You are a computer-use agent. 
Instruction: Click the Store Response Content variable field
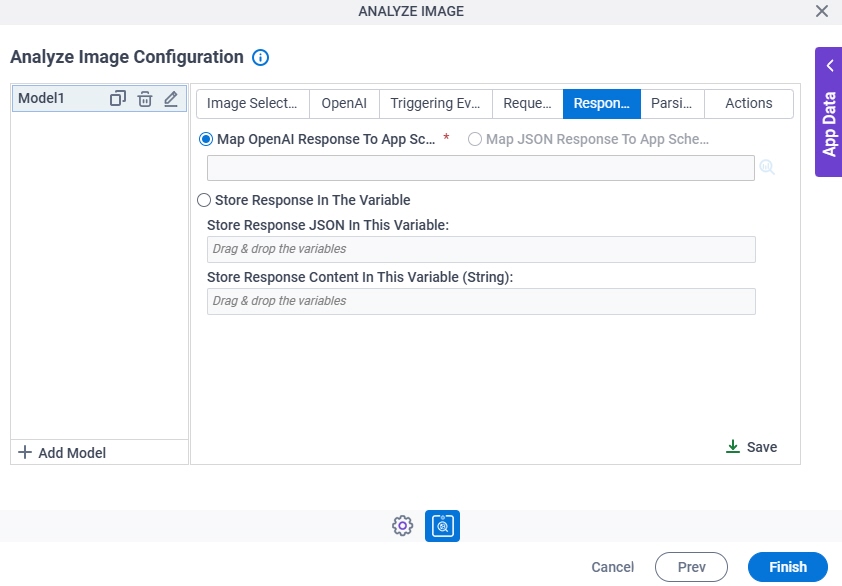[481, 301]
